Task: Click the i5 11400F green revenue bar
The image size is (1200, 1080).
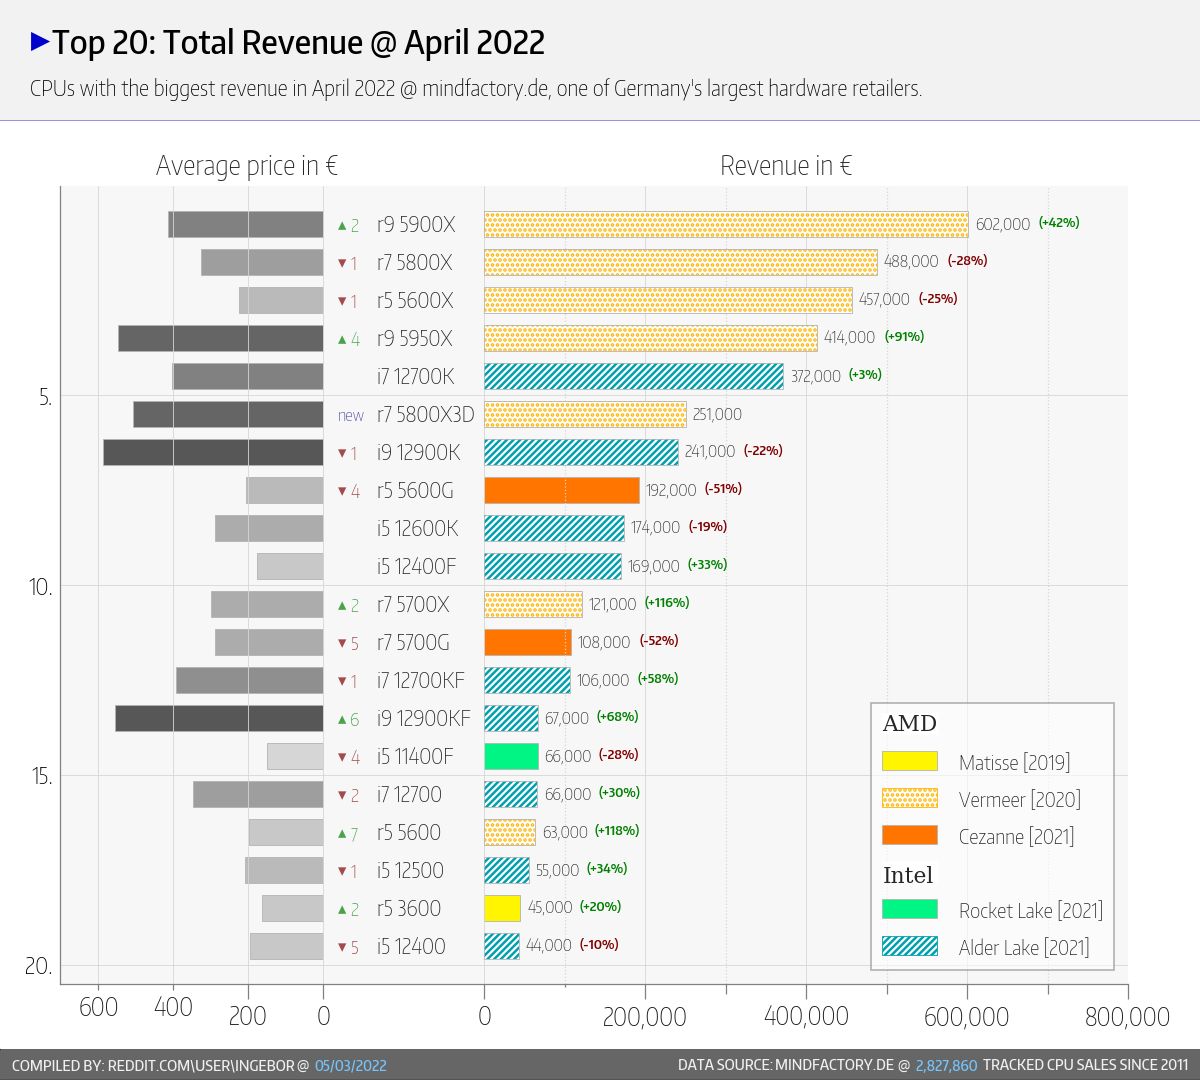Action: (511, 756)
